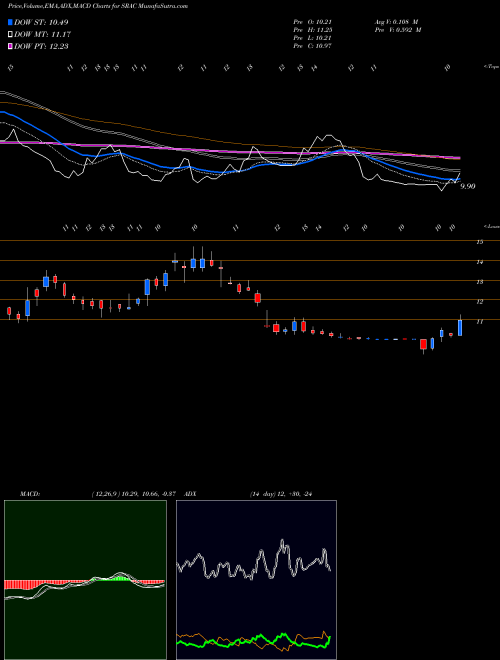Click the '<Lows' label at right
The height and width of the screenshot is (660, 500).
[491, 226]
